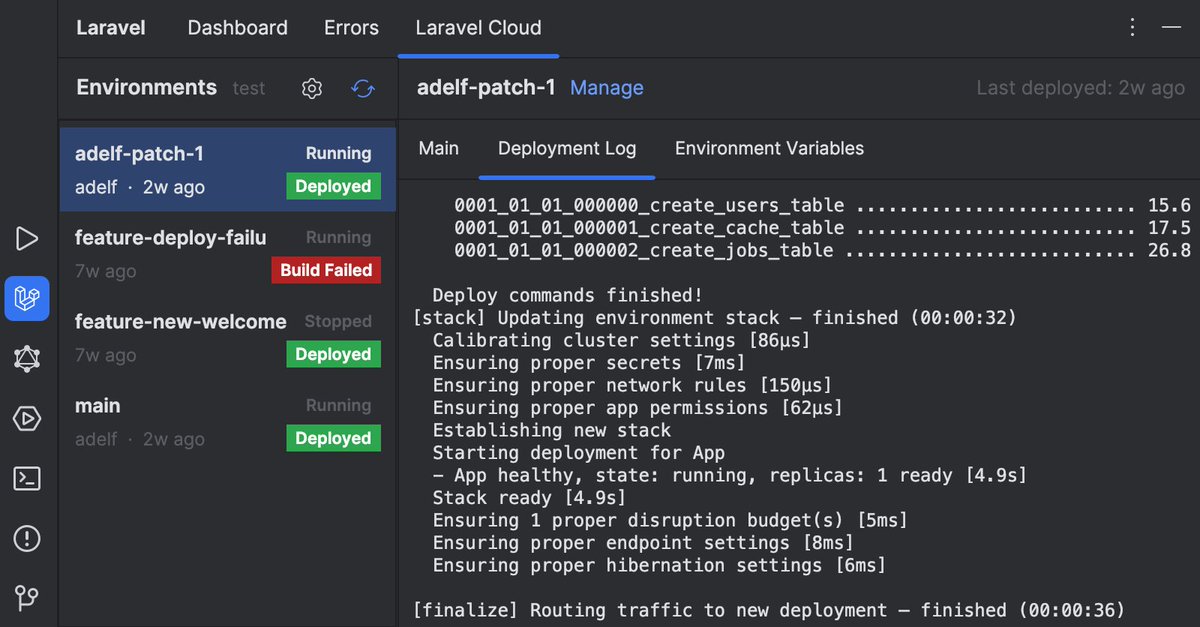Screen dimensions: 1200x627
Task: Click the '[finalize] Routing traffic' log line
Action: 768,610
